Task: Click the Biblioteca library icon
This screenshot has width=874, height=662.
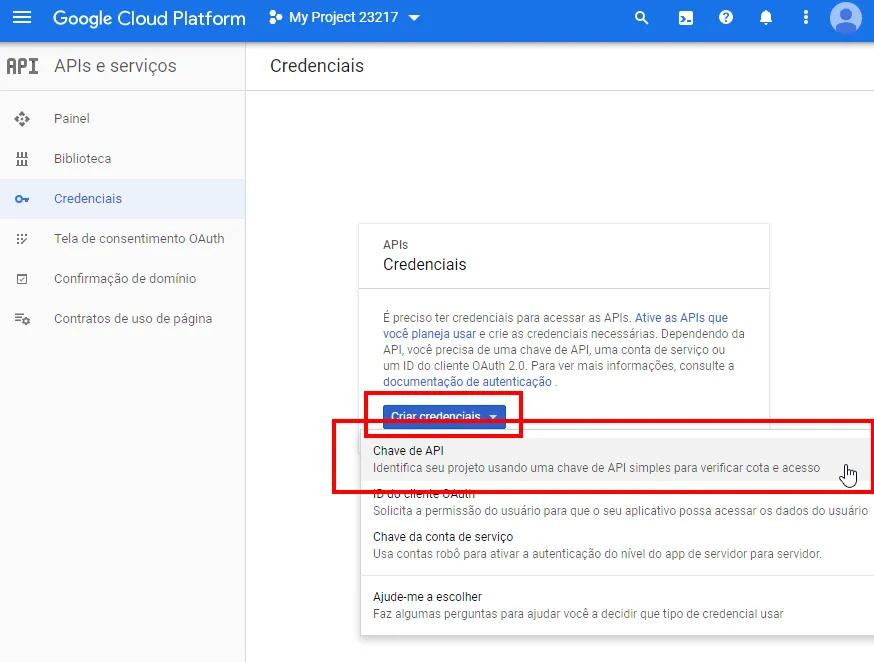Action: pos(21,159)
